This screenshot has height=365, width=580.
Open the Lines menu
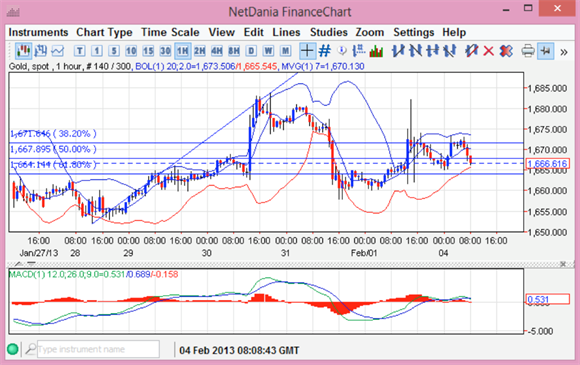(x=286, y=33)
